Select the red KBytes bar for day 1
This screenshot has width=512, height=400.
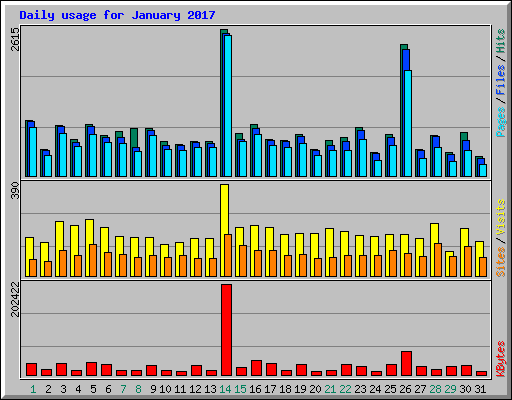(32, 369)
